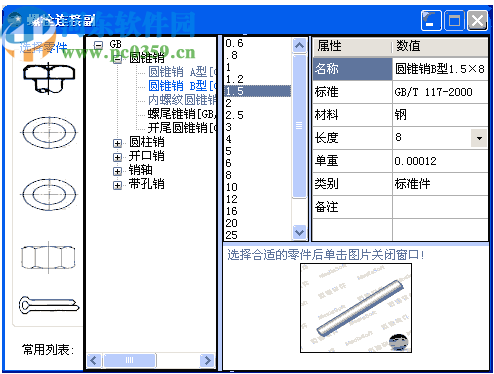Open the 长度 value dropdown
This screenshot has width=494, height=374.
point(479,138)
